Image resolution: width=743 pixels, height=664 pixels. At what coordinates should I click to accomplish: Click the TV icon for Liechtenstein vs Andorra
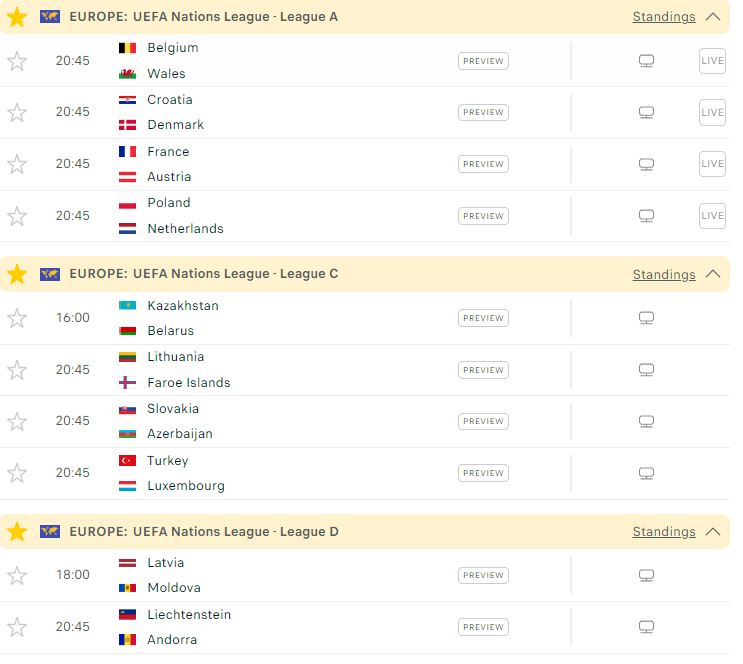coord(646,627)
